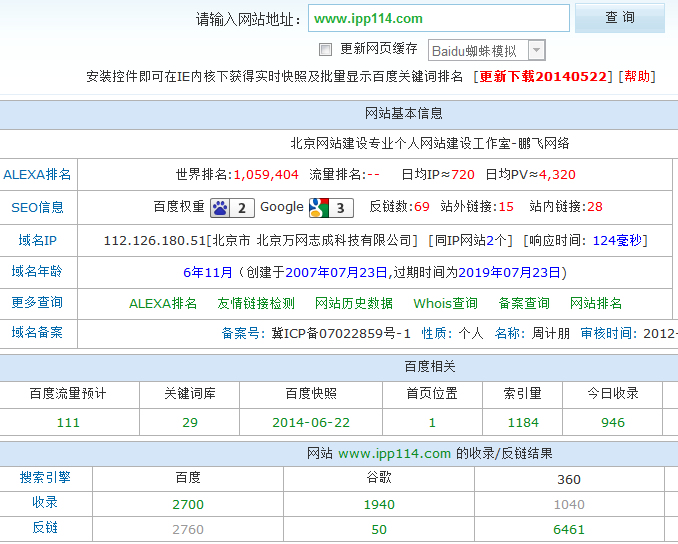Open the 域名IP label link
Screen dimensions: 678x544
[x=38, y=240]
